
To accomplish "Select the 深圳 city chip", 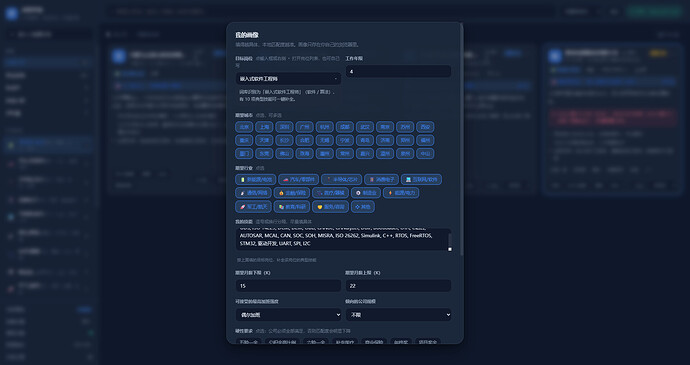I will (284, 127).
